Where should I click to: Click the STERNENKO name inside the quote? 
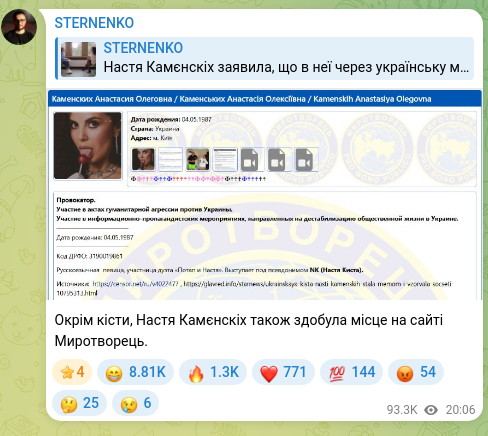(x=143, y=48)
